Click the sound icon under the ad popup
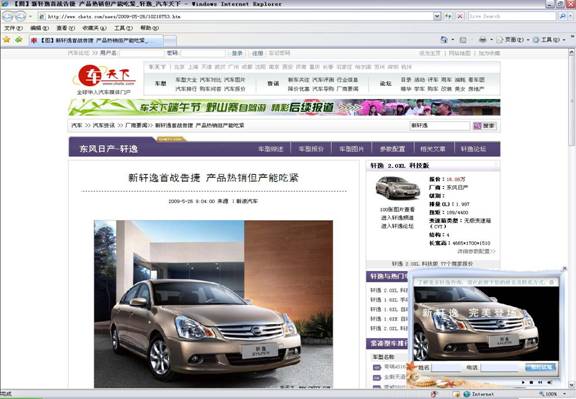This screenshot has width=576, height=399. tap(549, 382)
